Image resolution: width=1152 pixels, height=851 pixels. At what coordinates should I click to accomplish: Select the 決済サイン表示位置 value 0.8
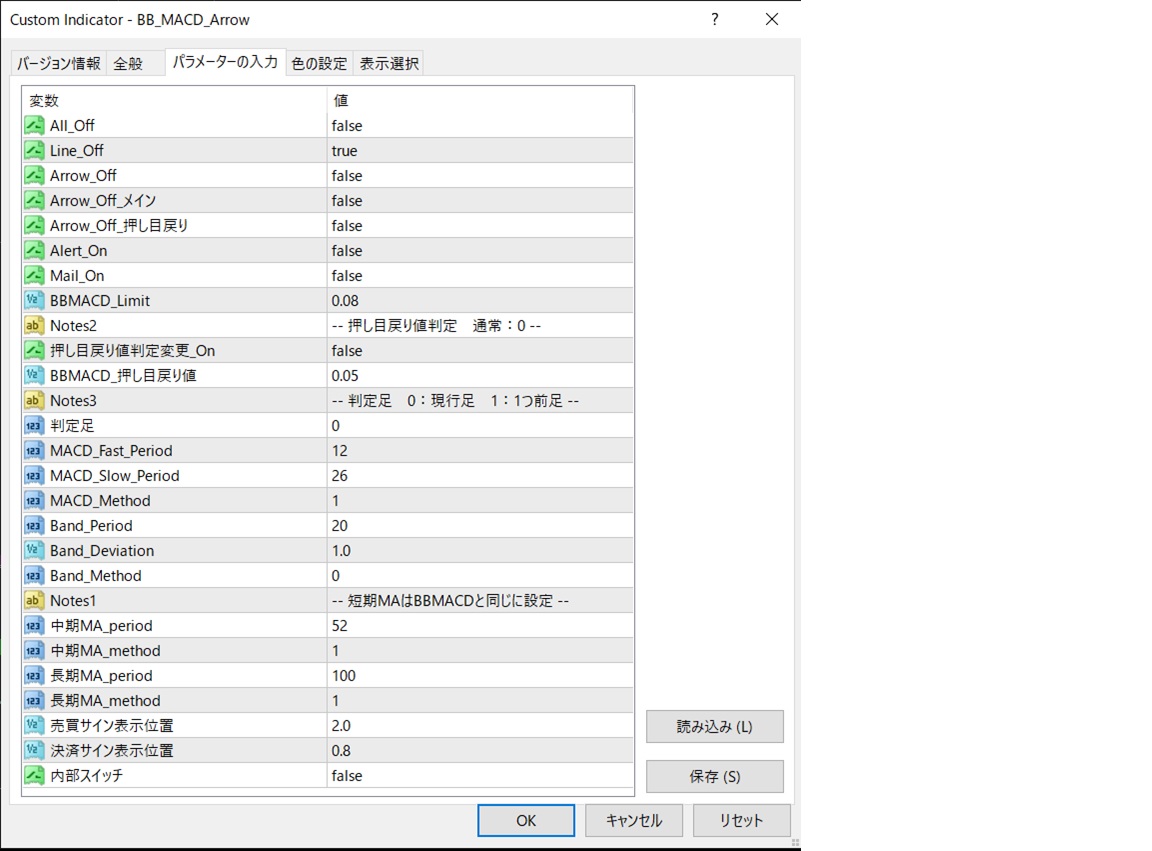pyautogui.click(x=480, y=750)
